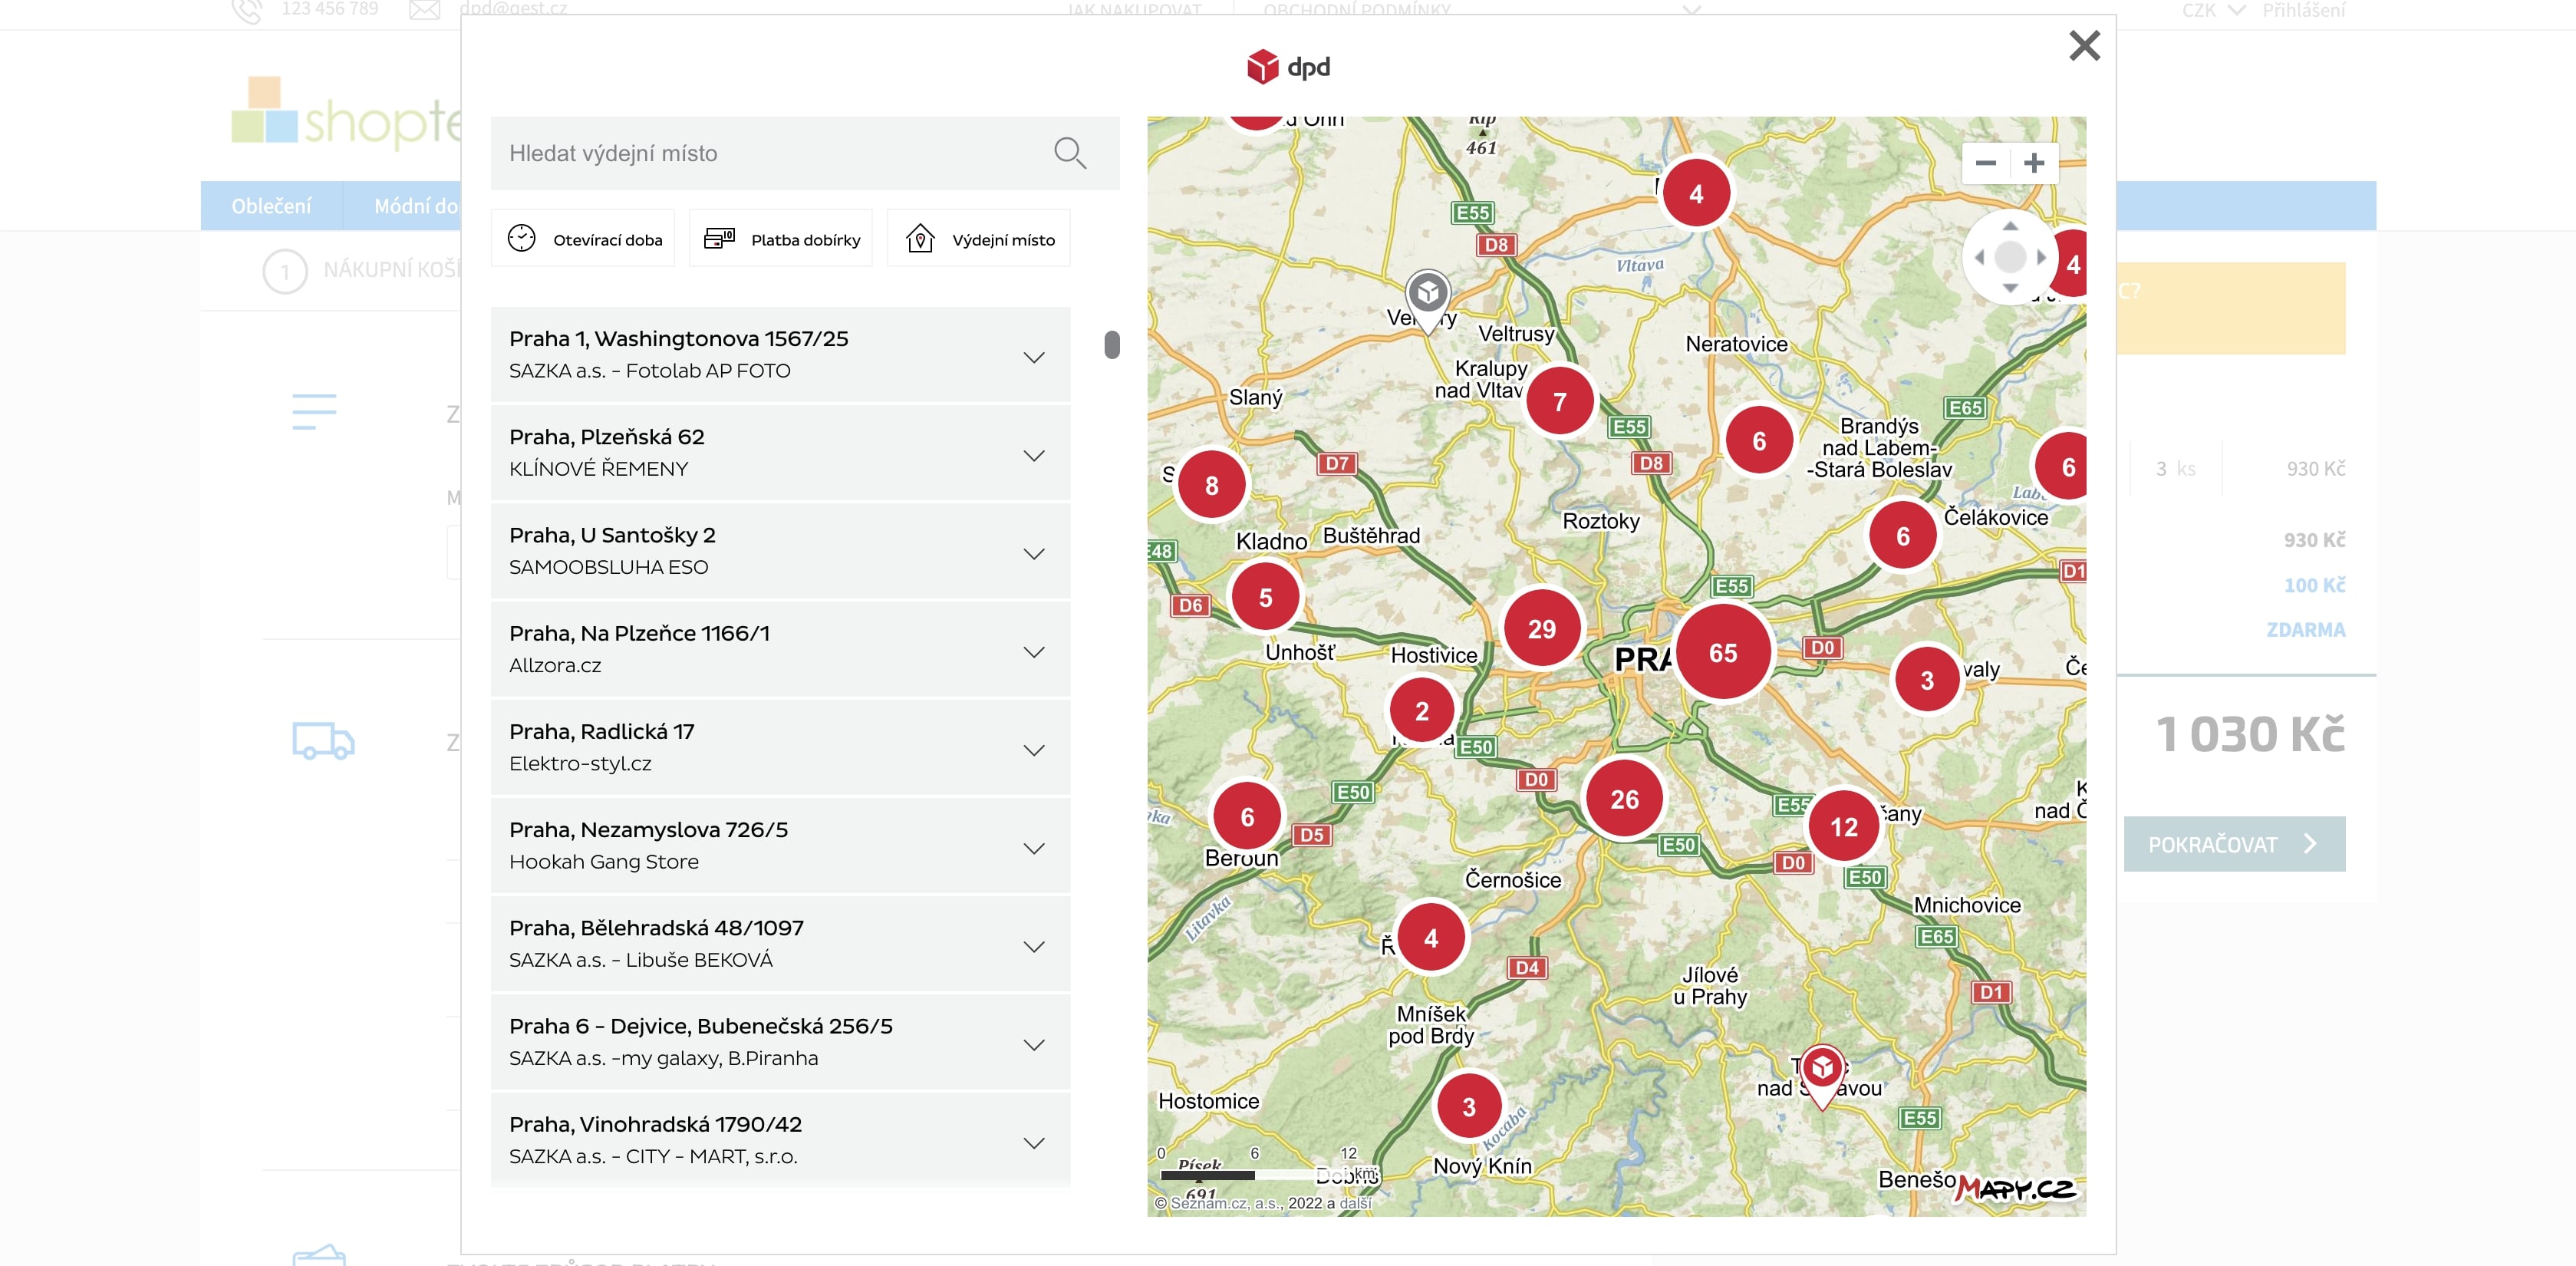The width and height of the screenshot is (2576, 1266).
Task: Click the search magnifier icon
Action: click(x=1069, y=153)
